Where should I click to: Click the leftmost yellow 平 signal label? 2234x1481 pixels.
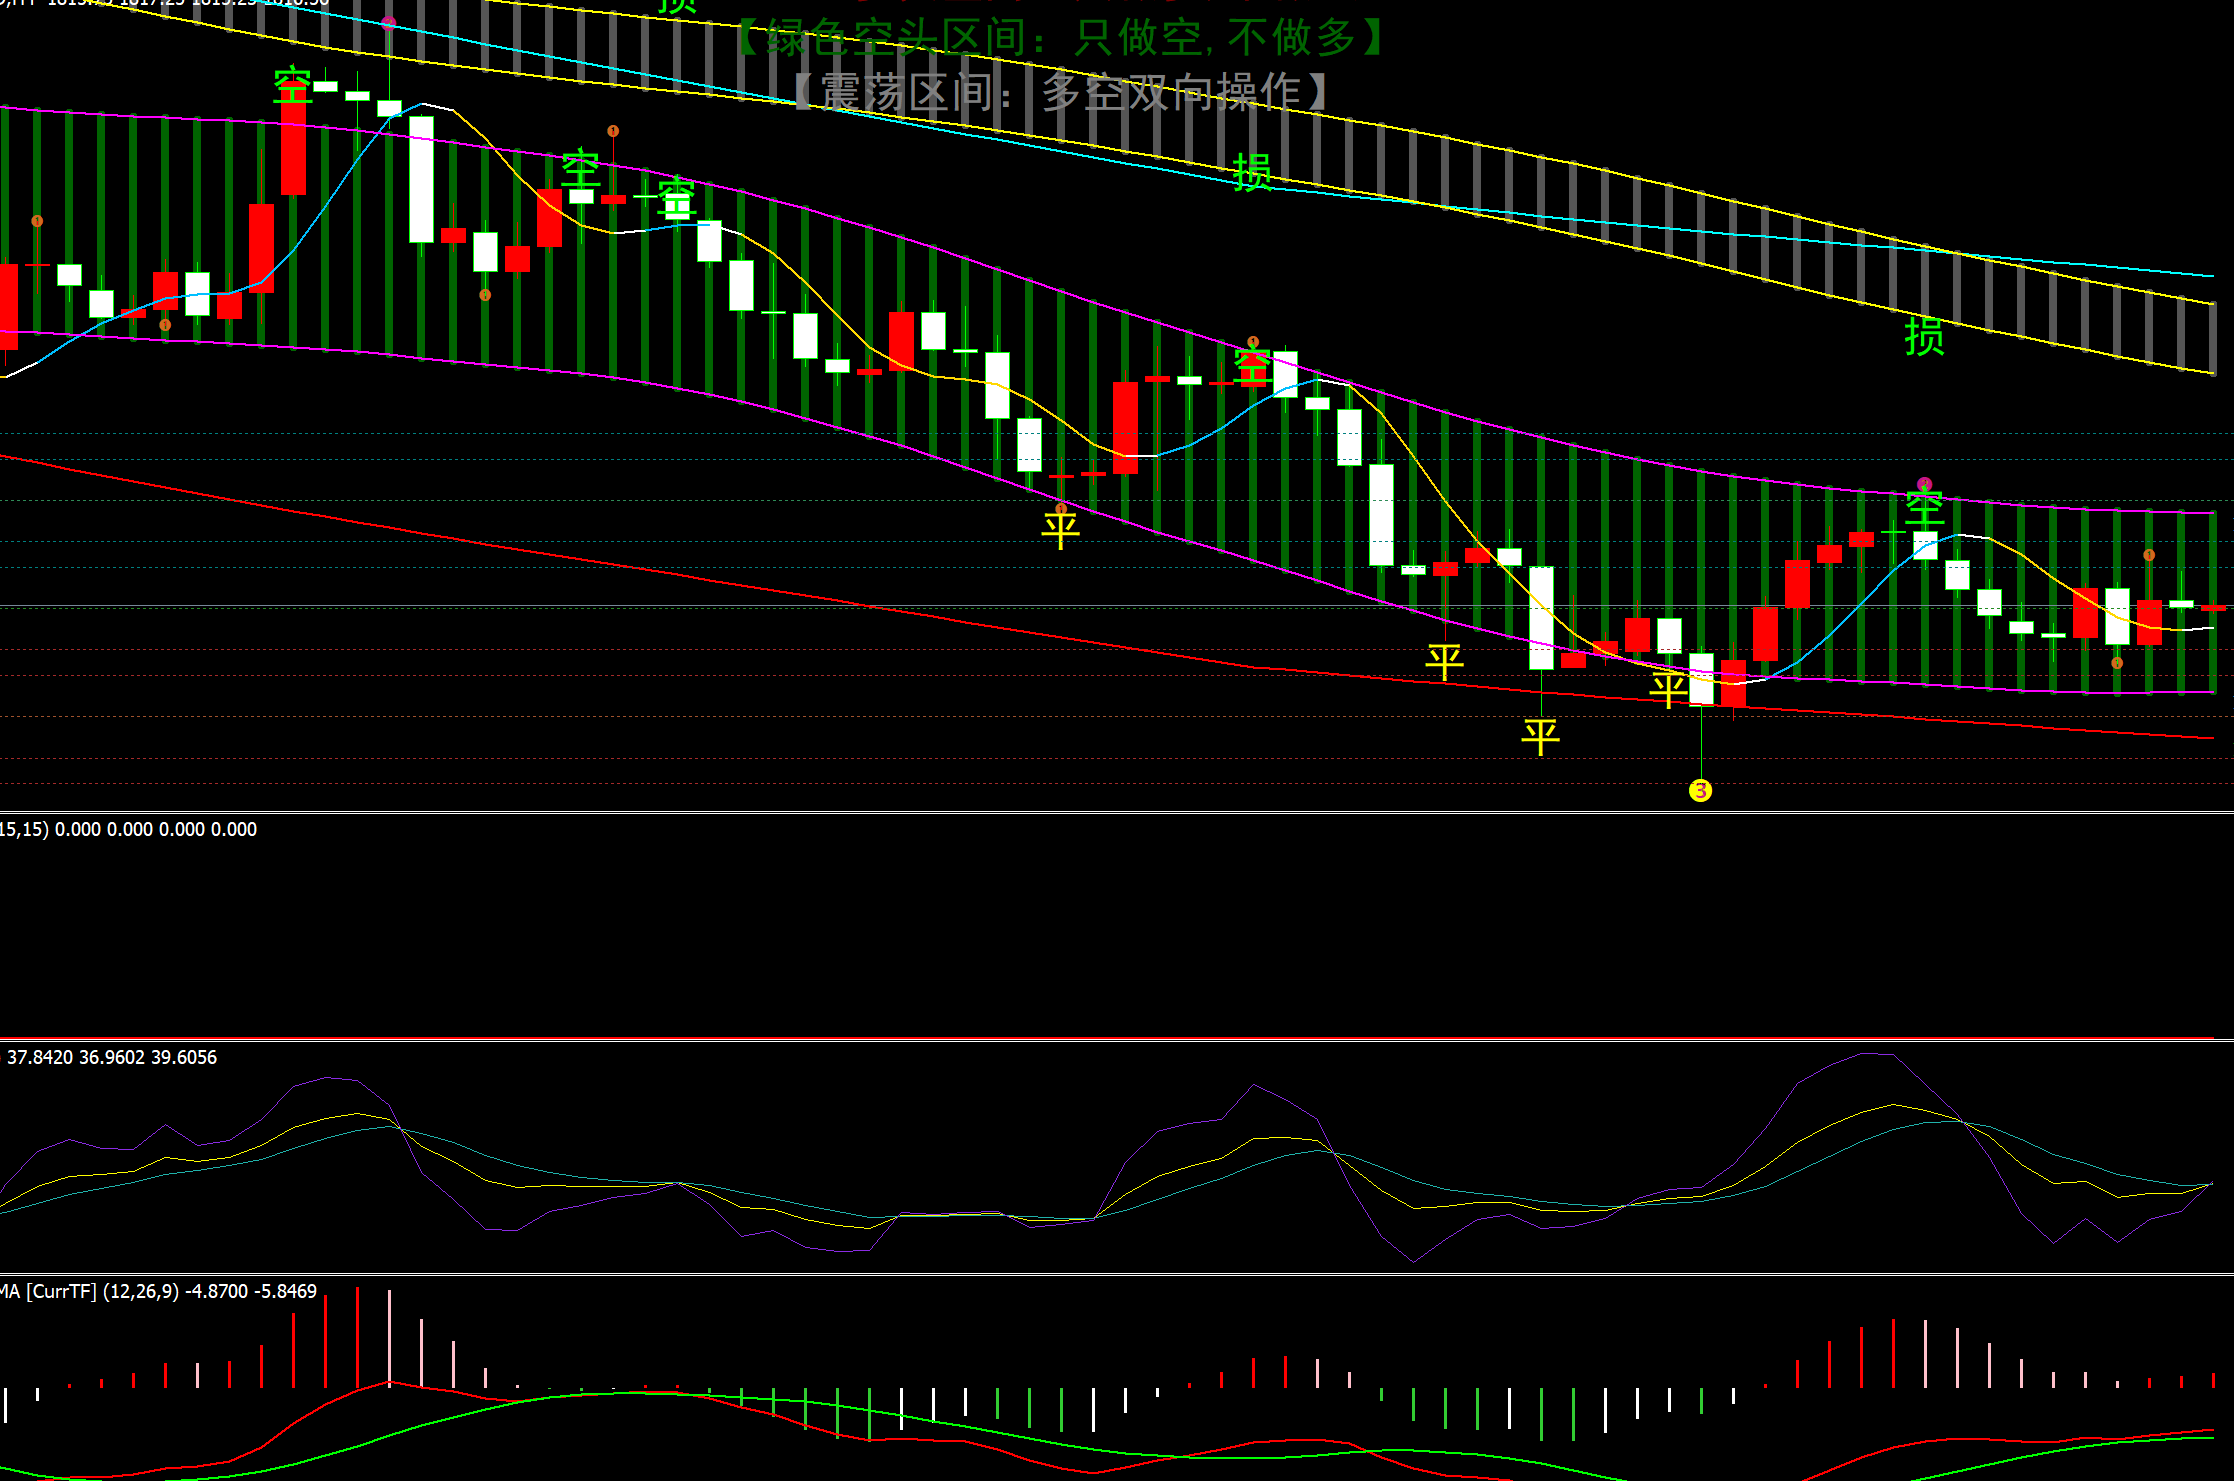click(x=1060, y=528)
